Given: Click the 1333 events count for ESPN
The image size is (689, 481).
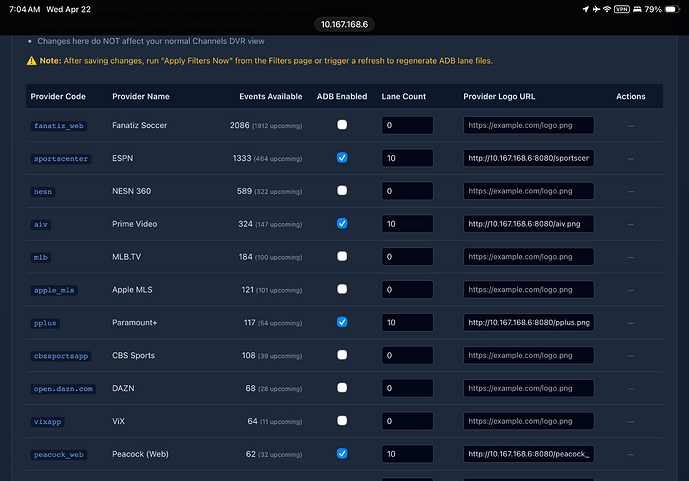Looking at the screenshot, I should (242, 158).
